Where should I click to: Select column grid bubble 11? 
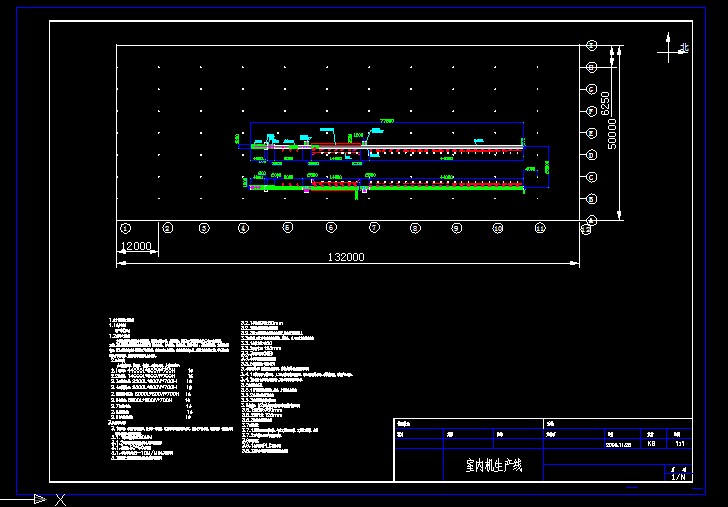(540, 228)
